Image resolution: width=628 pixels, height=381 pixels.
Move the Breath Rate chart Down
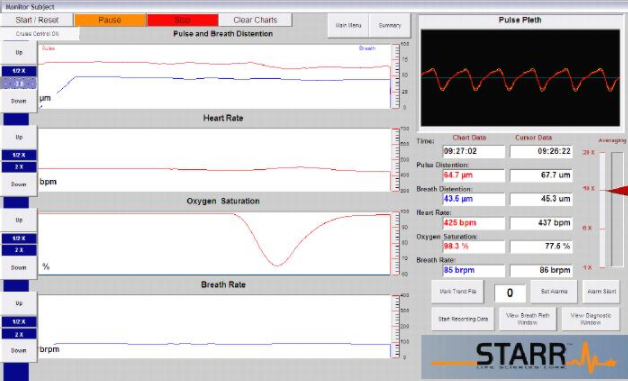[x=19, y=351]
